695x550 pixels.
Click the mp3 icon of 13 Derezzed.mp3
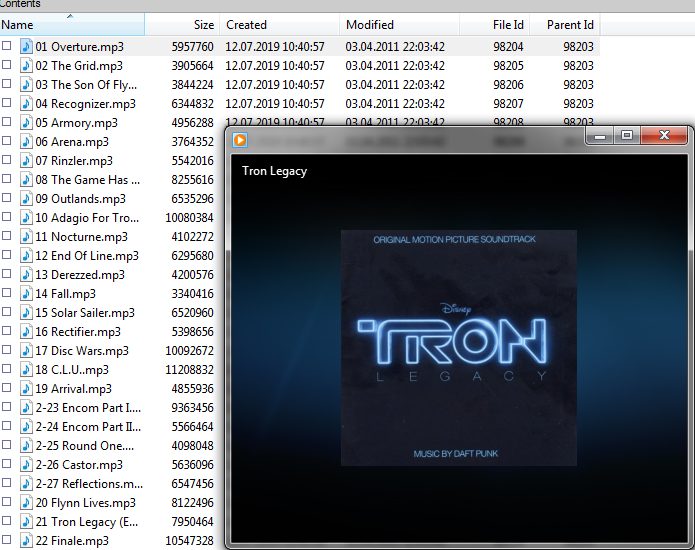coord(26,275)
